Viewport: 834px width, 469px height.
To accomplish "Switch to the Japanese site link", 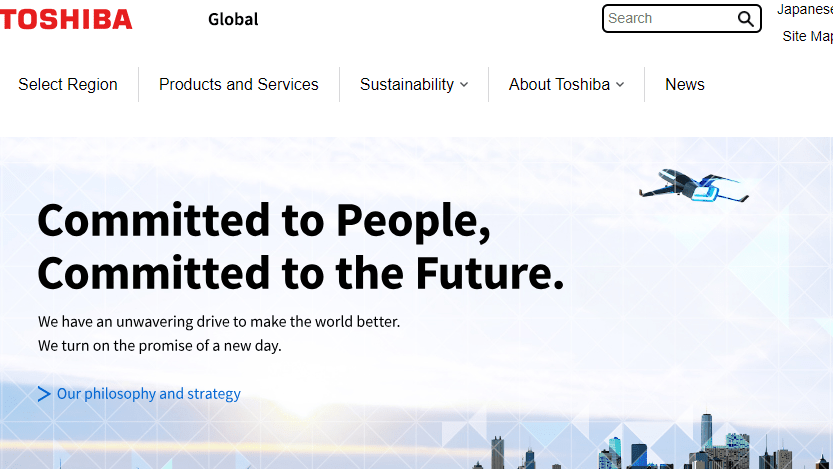I will click(x=805, y=10).
